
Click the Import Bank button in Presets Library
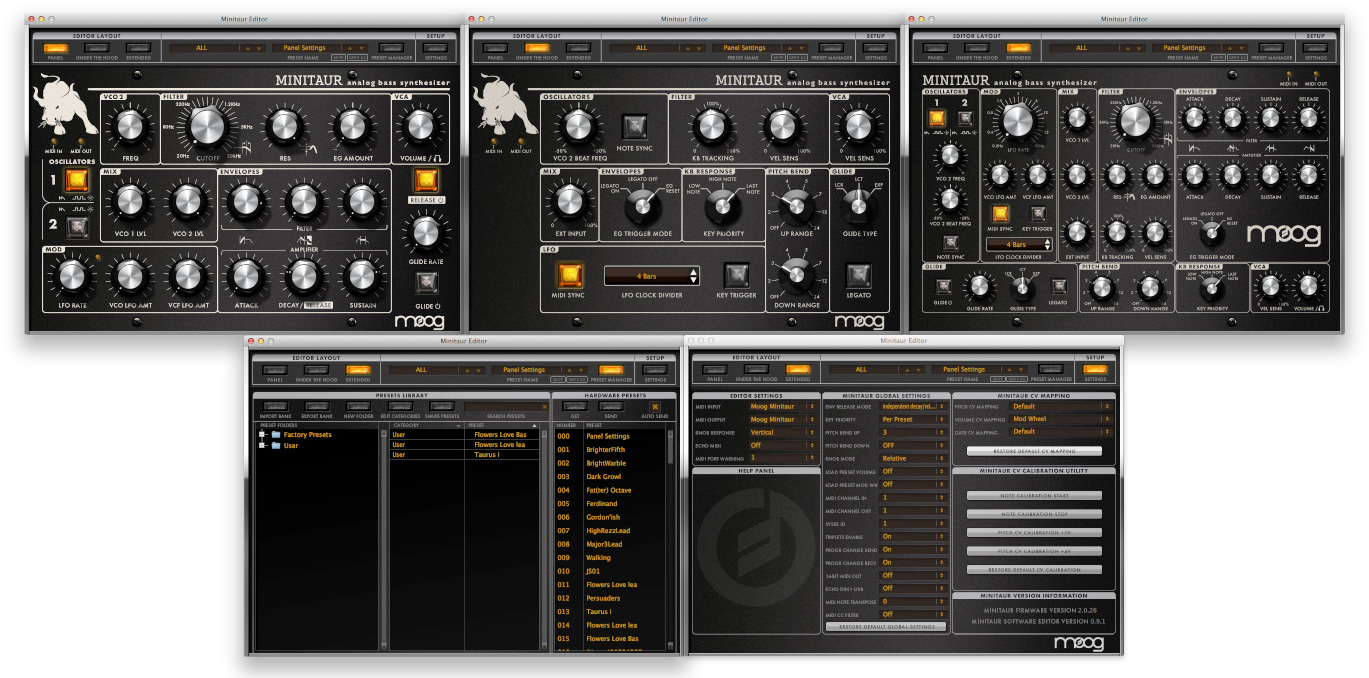(x=275, y=406)
